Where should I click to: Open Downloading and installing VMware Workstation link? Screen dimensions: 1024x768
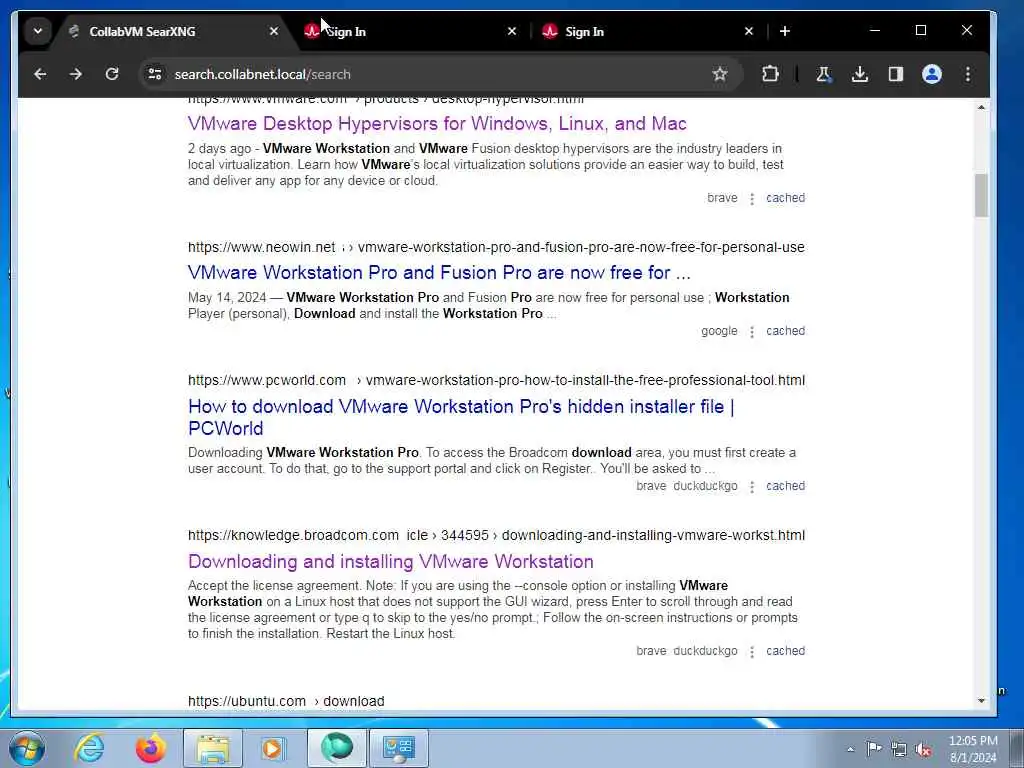391,562
